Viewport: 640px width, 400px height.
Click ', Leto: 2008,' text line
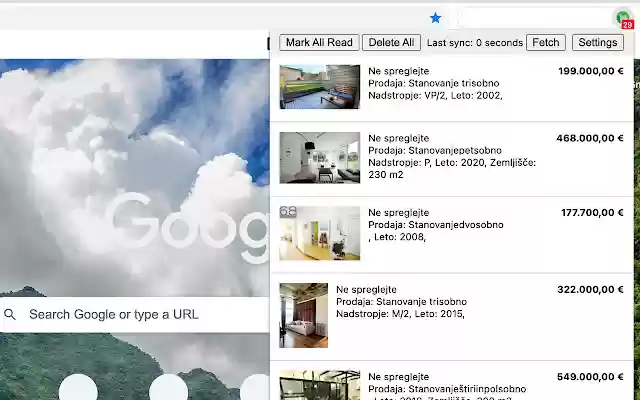coord(397,237)
